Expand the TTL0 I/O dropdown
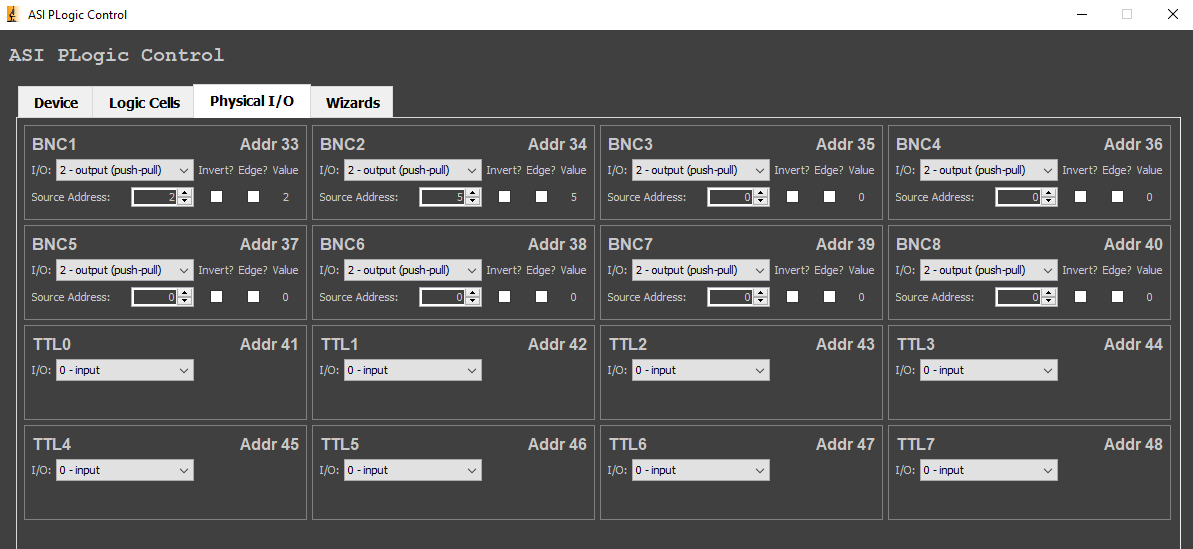The image size is (1193, 549). pyautogui.click(x=124, y=370)
